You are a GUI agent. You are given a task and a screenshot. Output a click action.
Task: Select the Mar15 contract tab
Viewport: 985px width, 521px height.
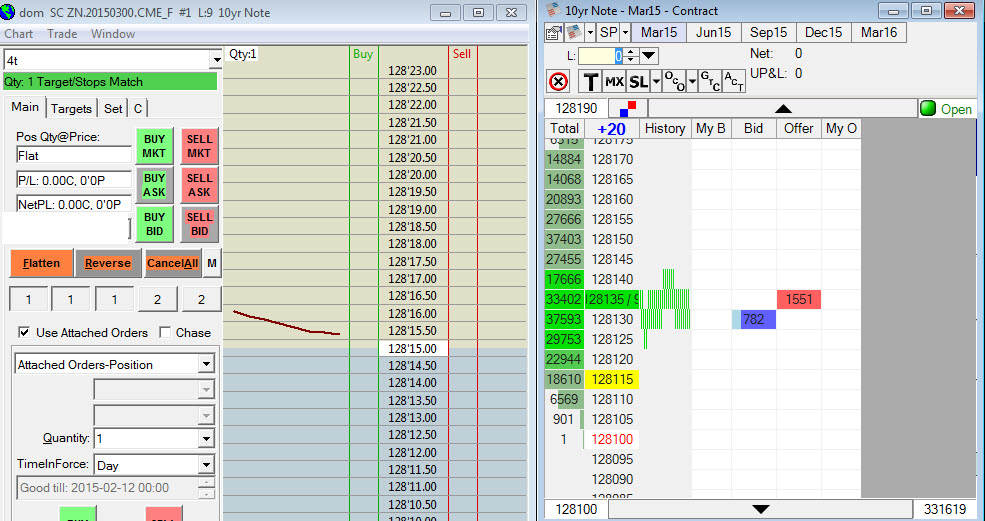coord(659,33)
